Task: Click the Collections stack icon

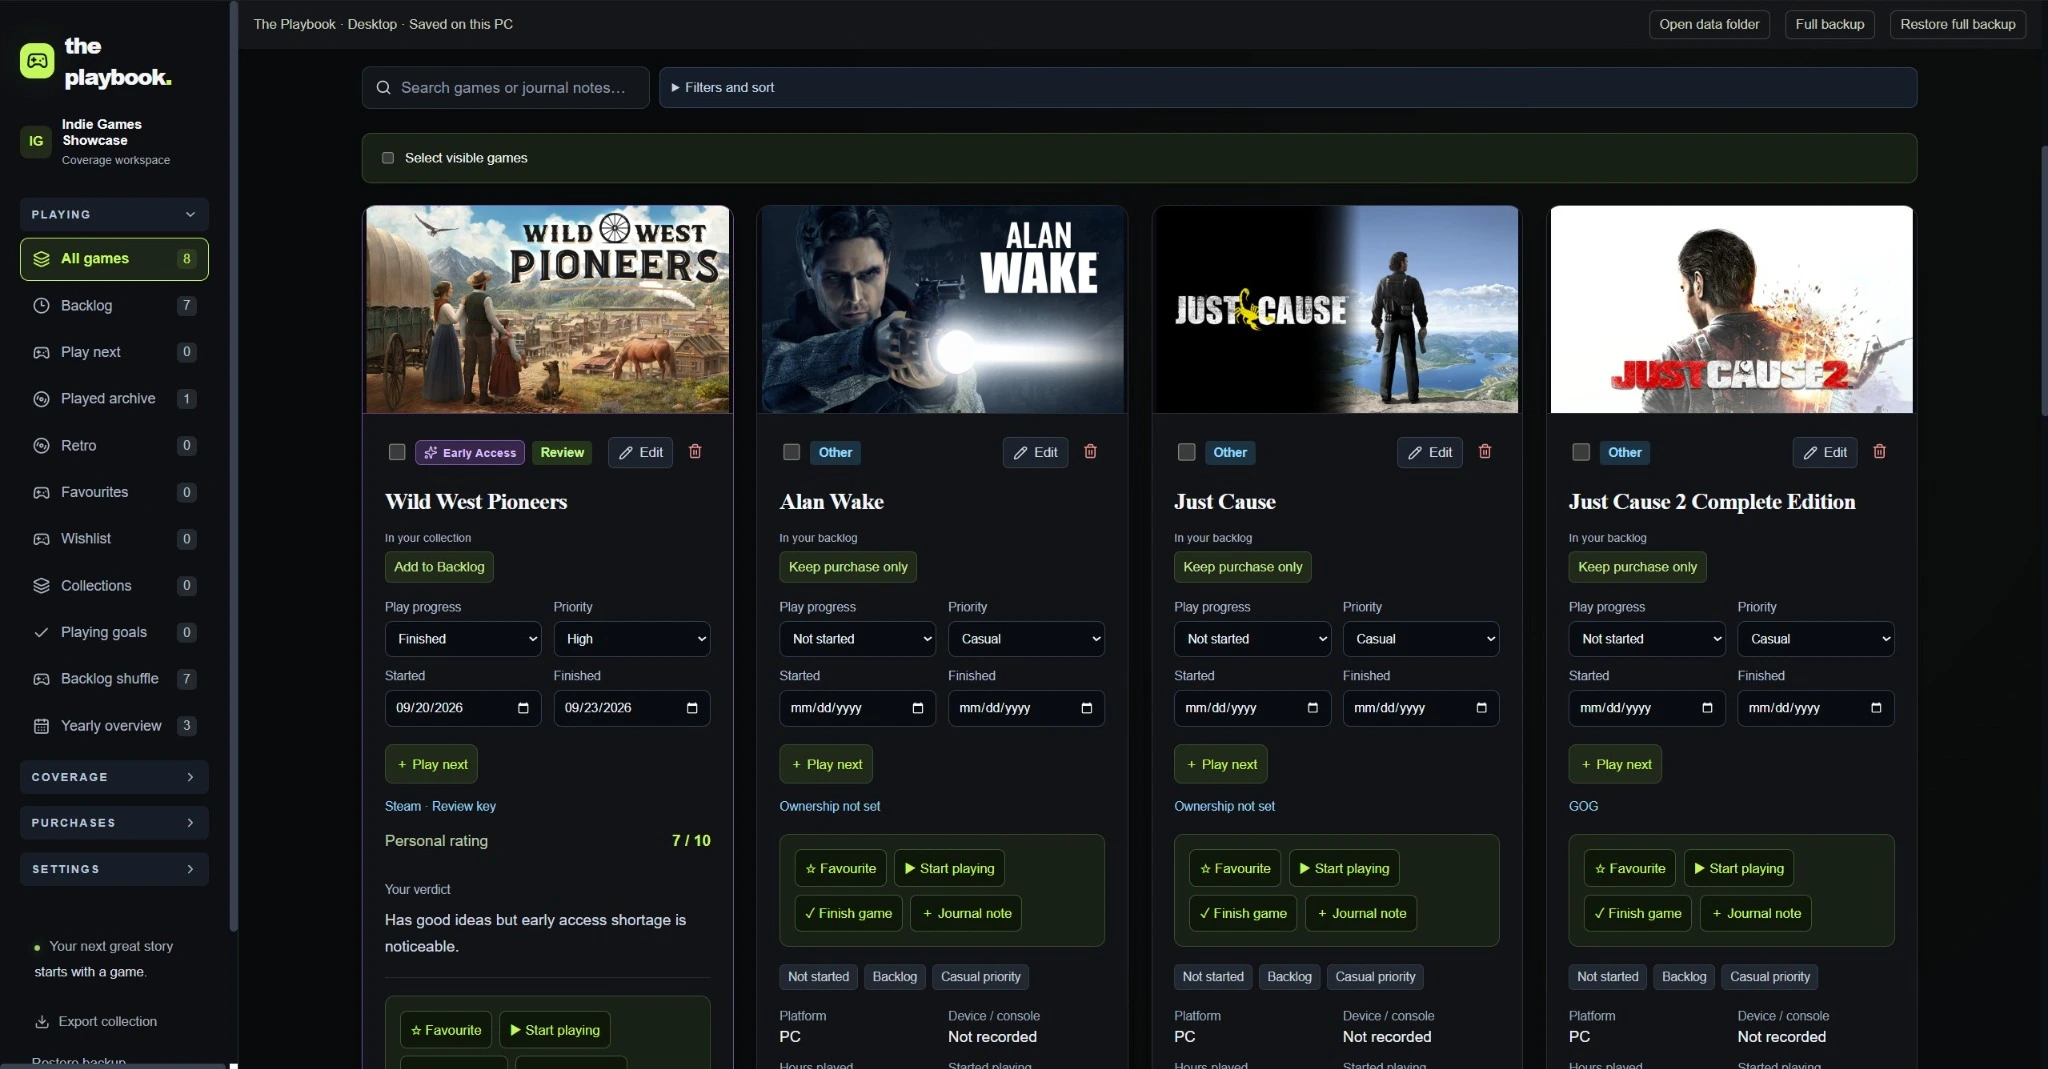Action: click(41, 586)
